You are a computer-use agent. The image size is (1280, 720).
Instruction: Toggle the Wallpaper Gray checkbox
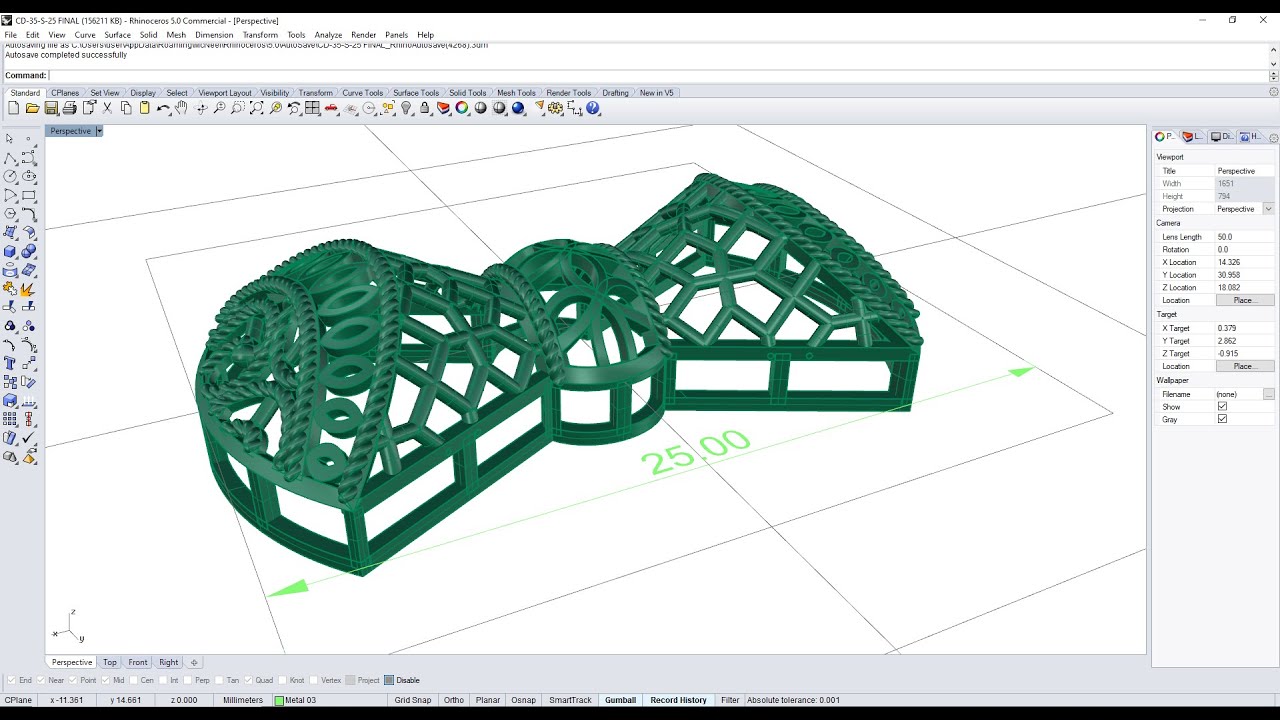click(1222, 420)
